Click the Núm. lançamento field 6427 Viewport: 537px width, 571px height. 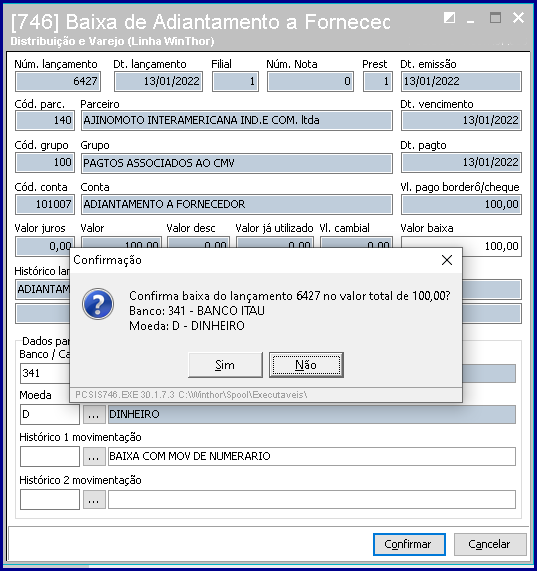click(58, 81)
